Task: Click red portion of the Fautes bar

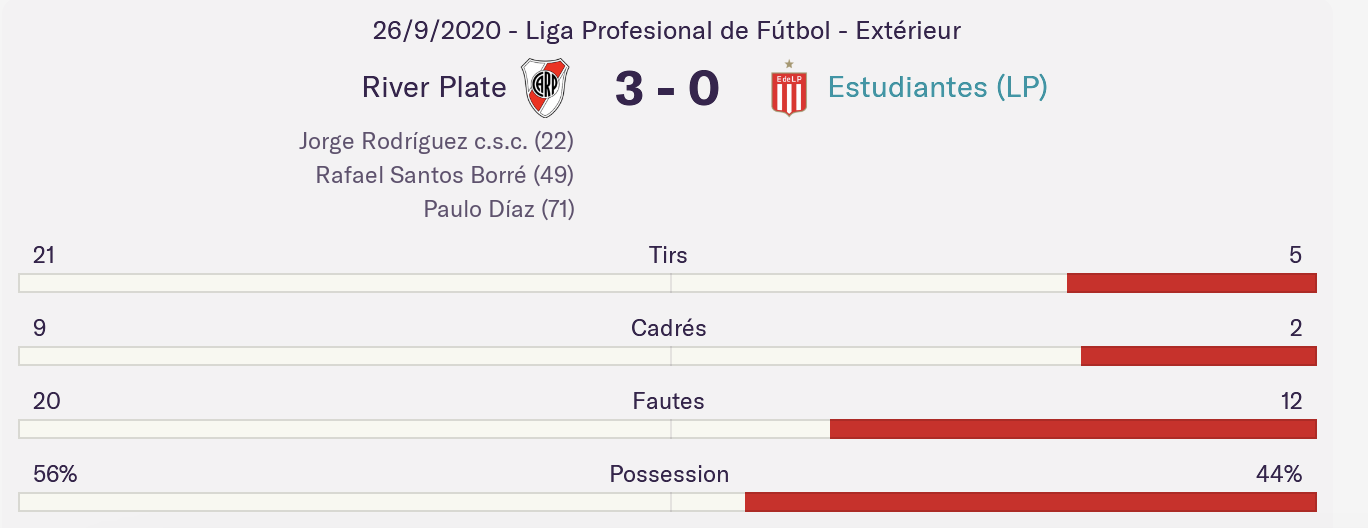Action: [1073, 429]
